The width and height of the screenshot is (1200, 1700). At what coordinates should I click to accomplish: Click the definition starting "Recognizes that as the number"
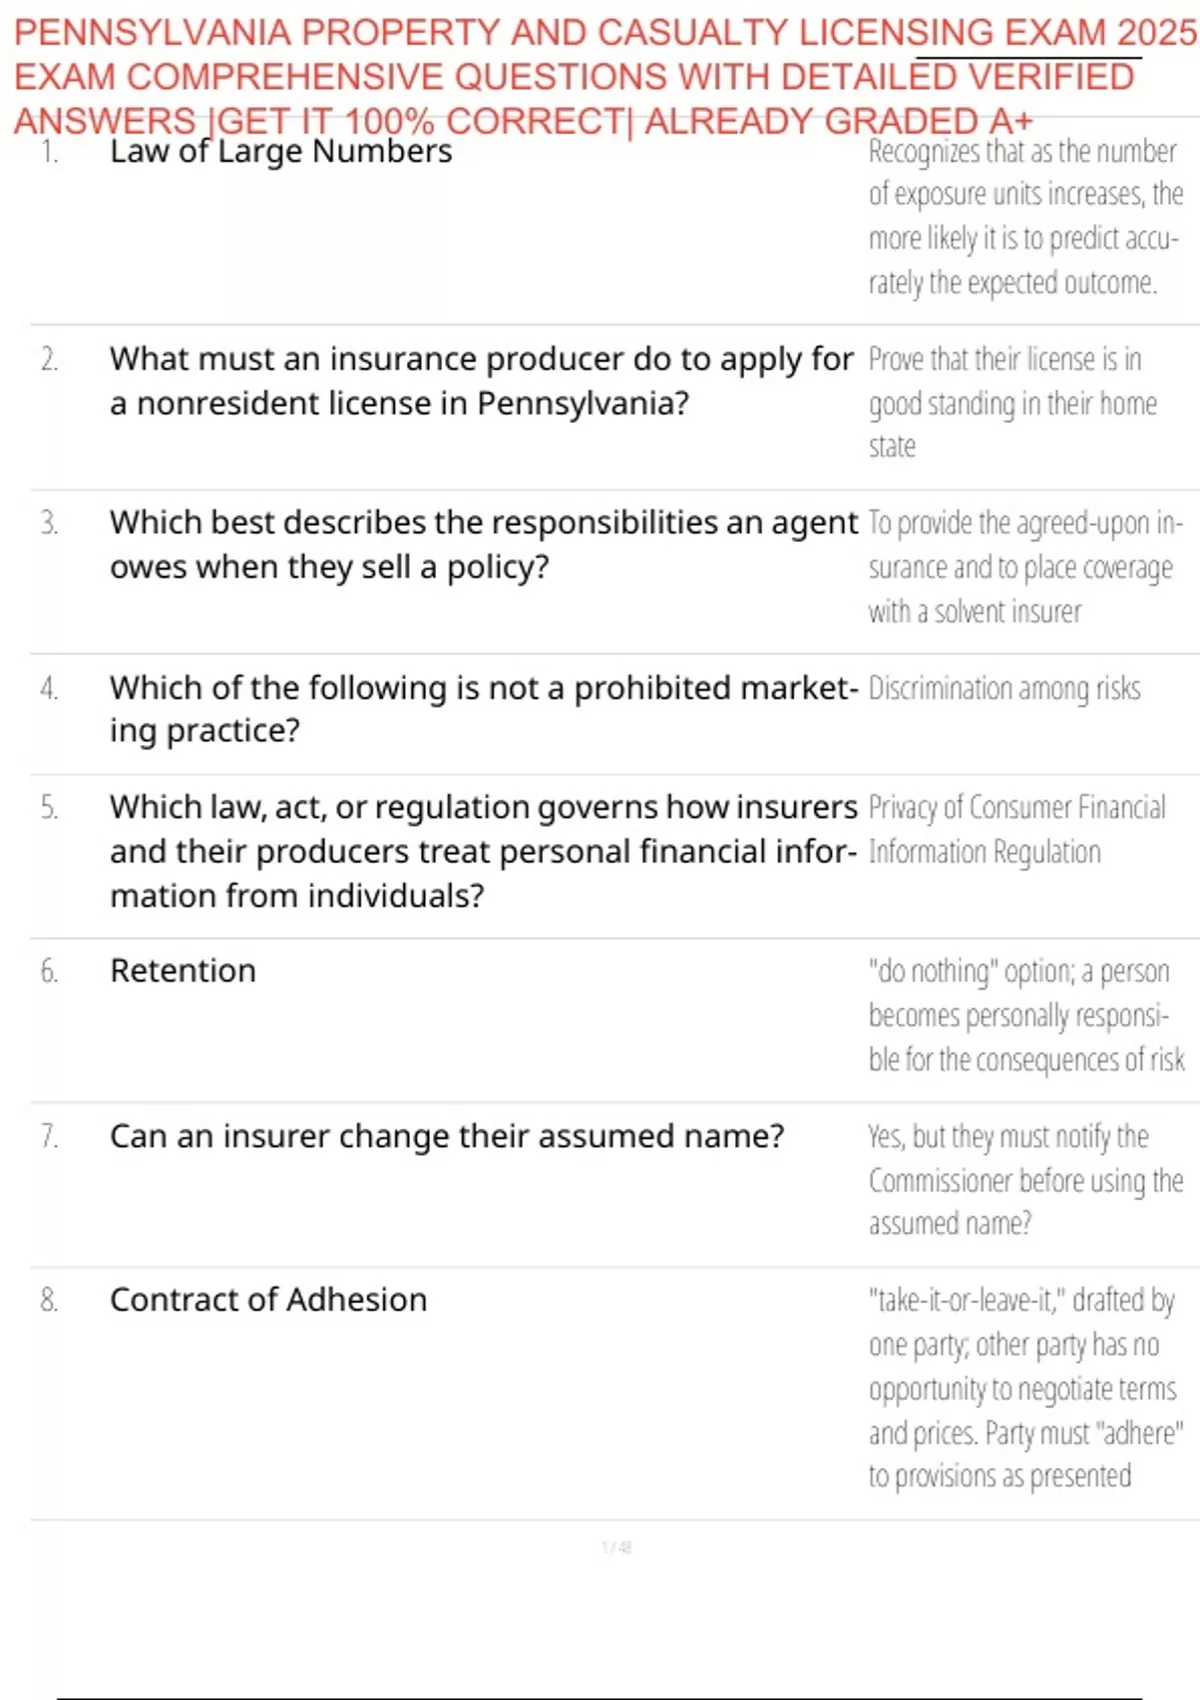tap(1024, 217)
